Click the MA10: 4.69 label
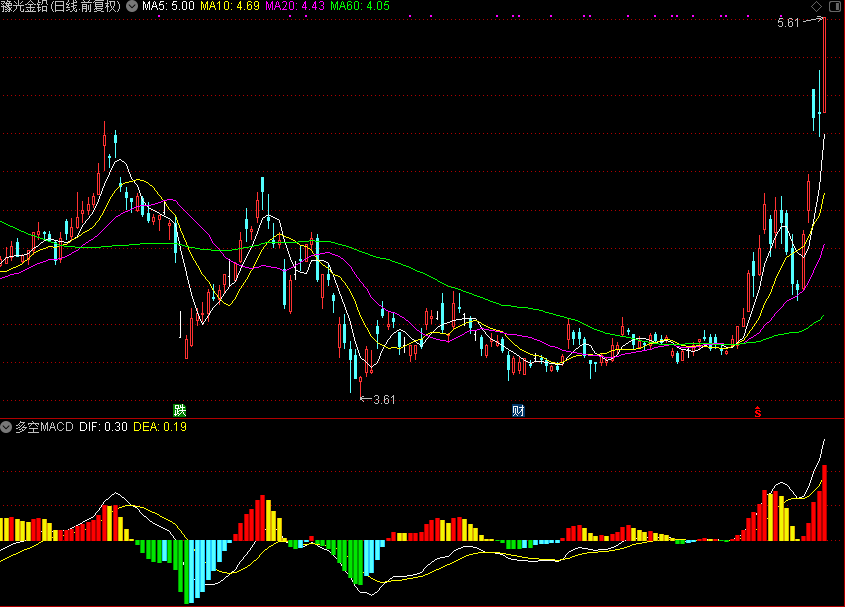Screen dimensions: 845x607 pos(230,6)
